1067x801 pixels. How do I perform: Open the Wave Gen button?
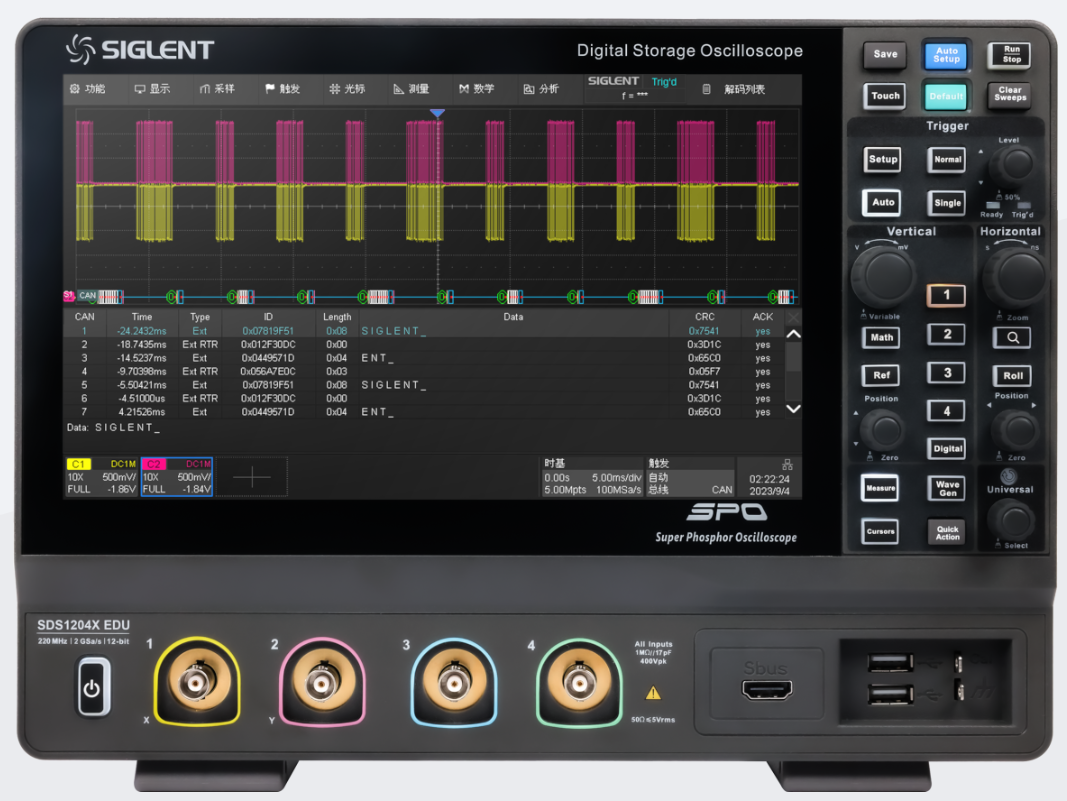pos(947,489)
